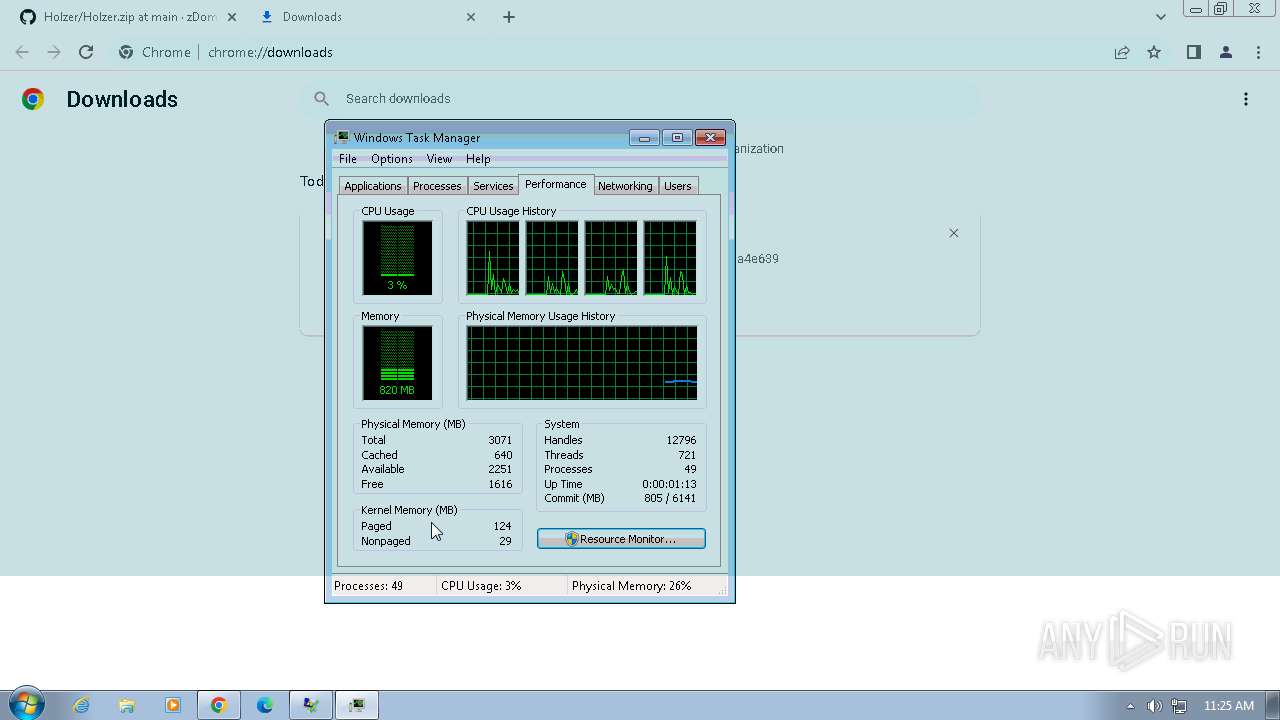Open the Windows Start menu

coord(25,705)
